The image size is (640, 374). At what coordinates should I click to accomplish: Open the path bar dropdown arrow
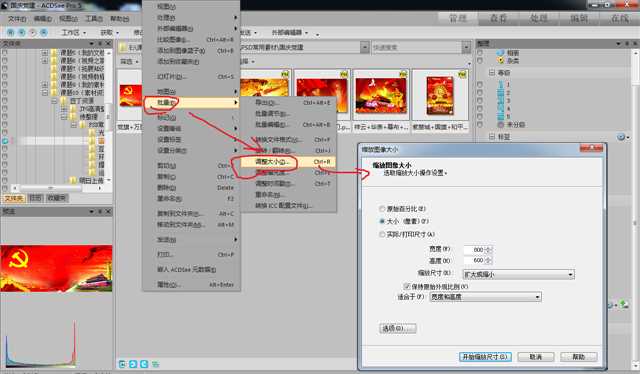click(364, 47)
